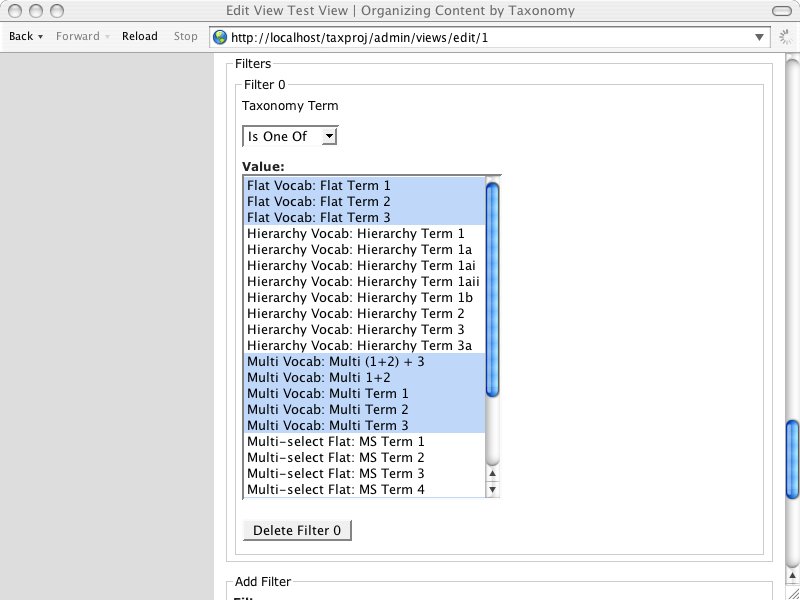Click the Stop loading button
The width and height of the screenshot is (800, 600).
point(185,36)
